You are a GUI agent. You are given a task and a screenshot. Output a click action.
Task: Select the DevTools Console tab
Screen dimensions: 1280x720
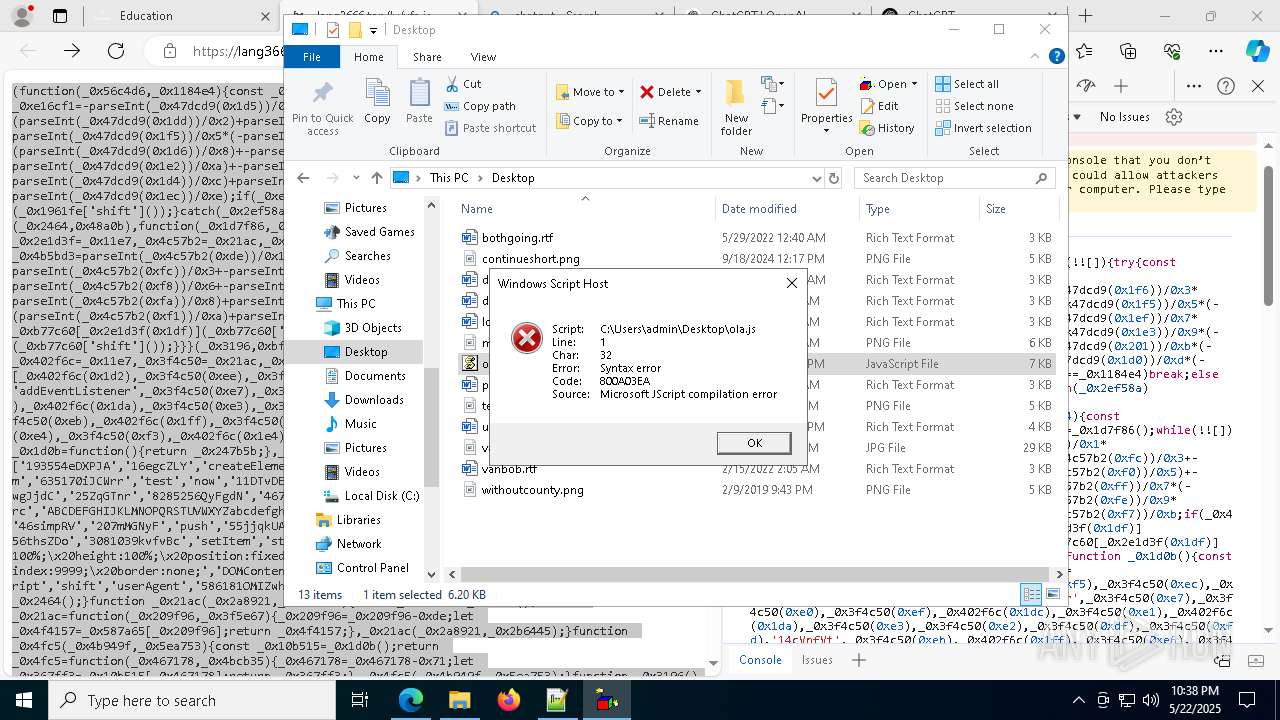pyautogui.click(x=760, y=660)
